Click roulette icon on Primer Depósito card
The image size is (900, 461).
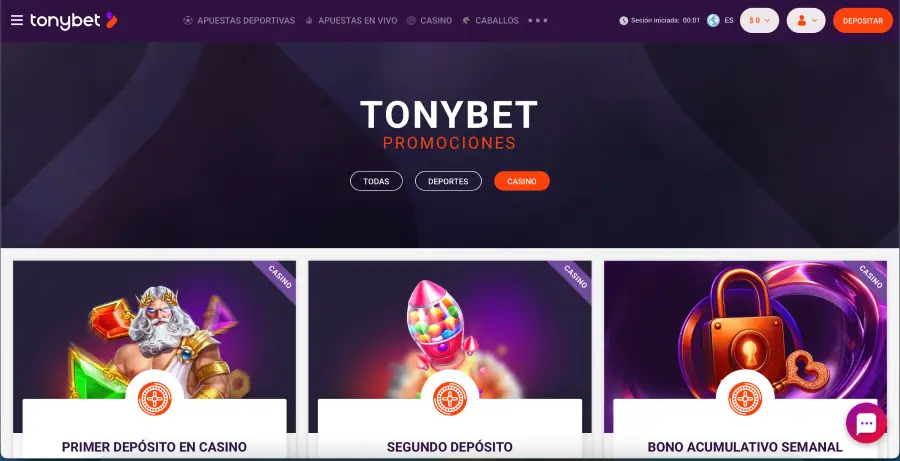click(x=154, y=398)
